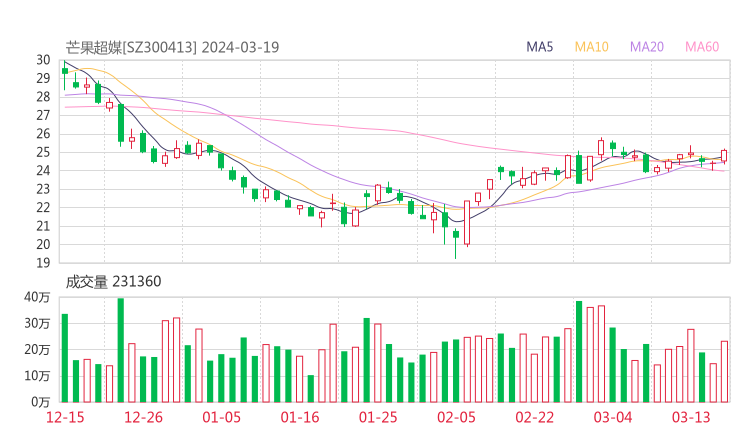
Task: Click the 20万 volume axis label
Action: [x=37, y=350]
